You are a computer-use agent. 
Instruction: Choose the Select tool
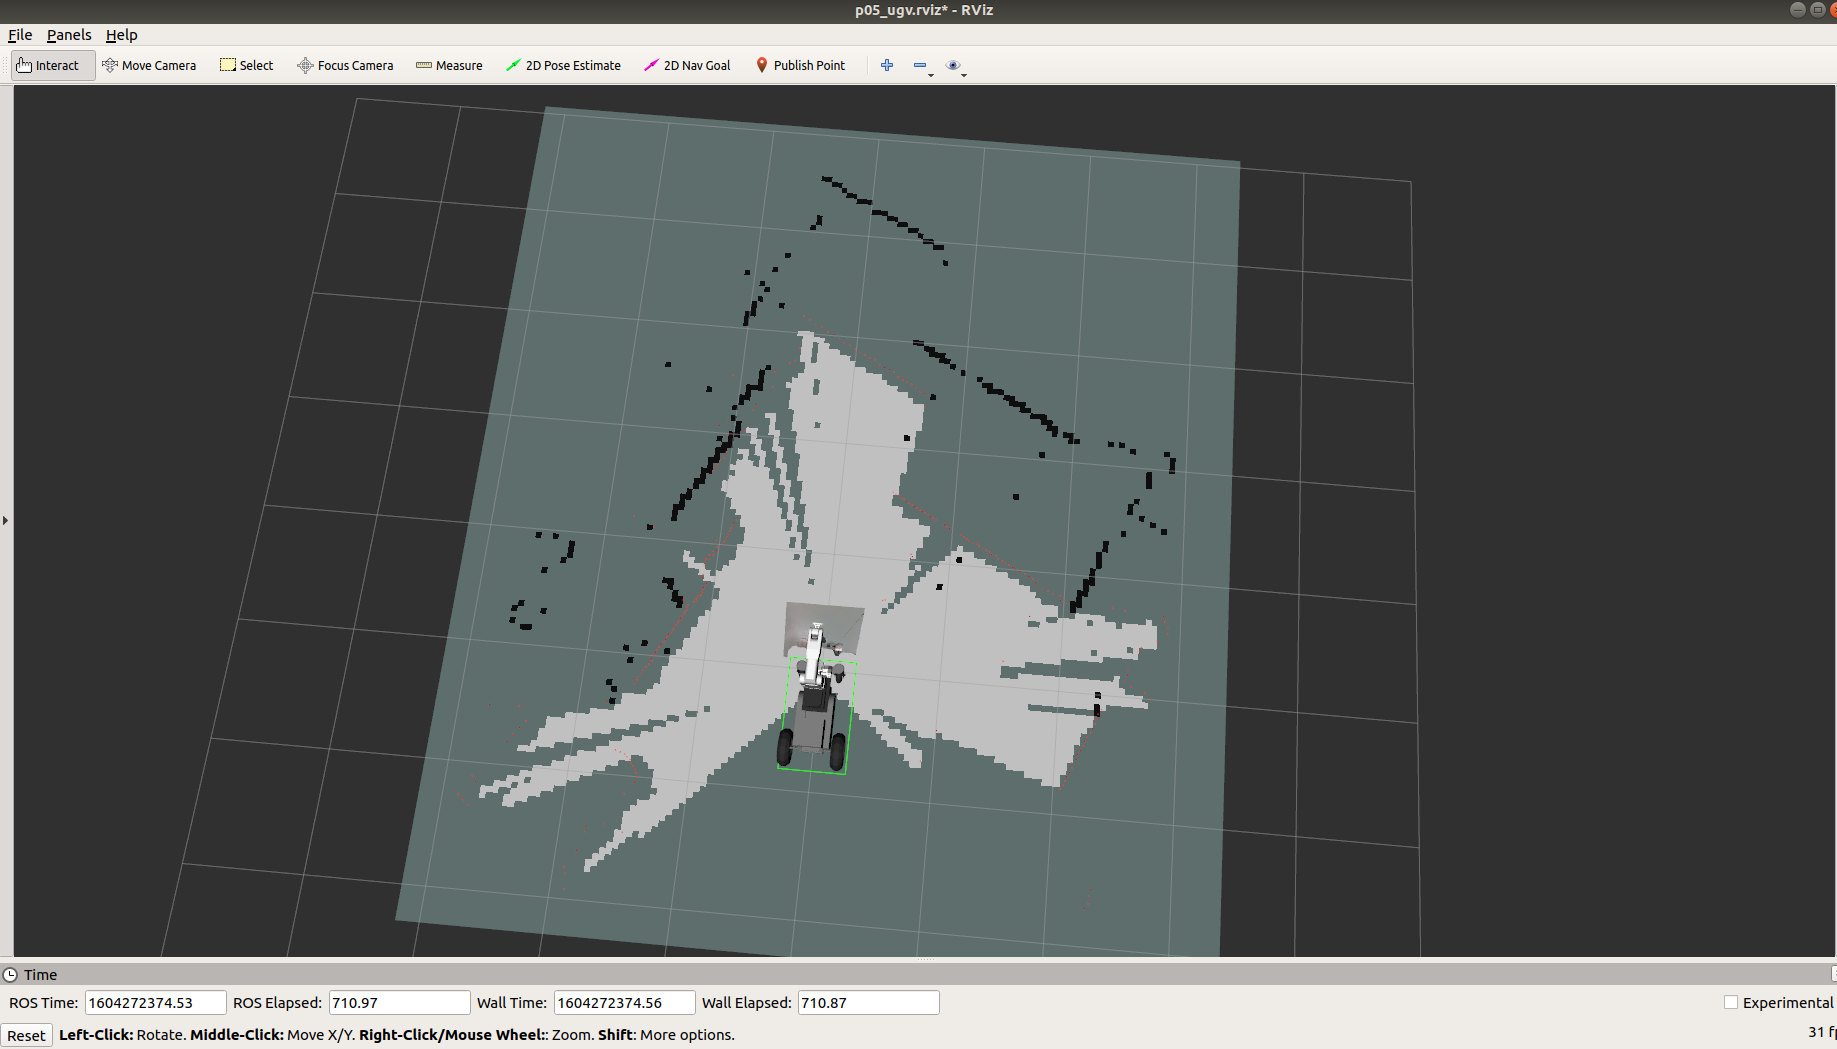pyautogui.click(x=247, y=66)
